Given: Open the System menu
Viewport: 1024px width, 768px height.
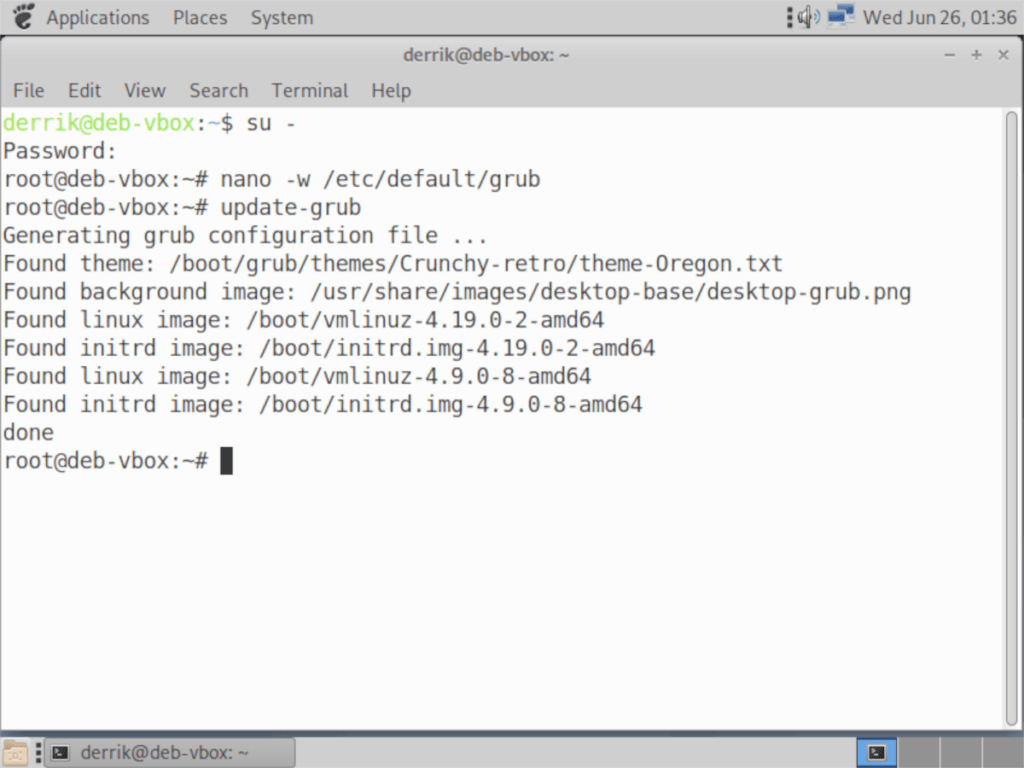Looking at the screenshot, I should (281, 17).
